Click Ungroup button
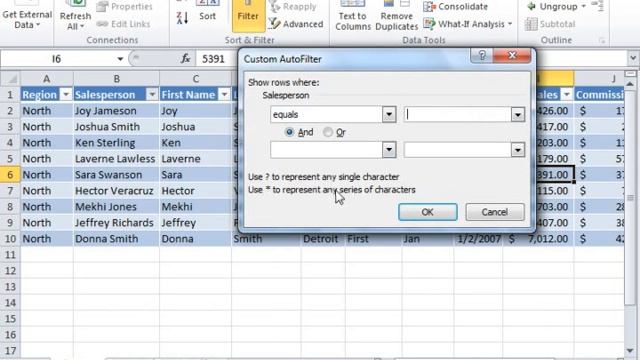The height and width of the screenshot is (360, 640). coord(557,7)
